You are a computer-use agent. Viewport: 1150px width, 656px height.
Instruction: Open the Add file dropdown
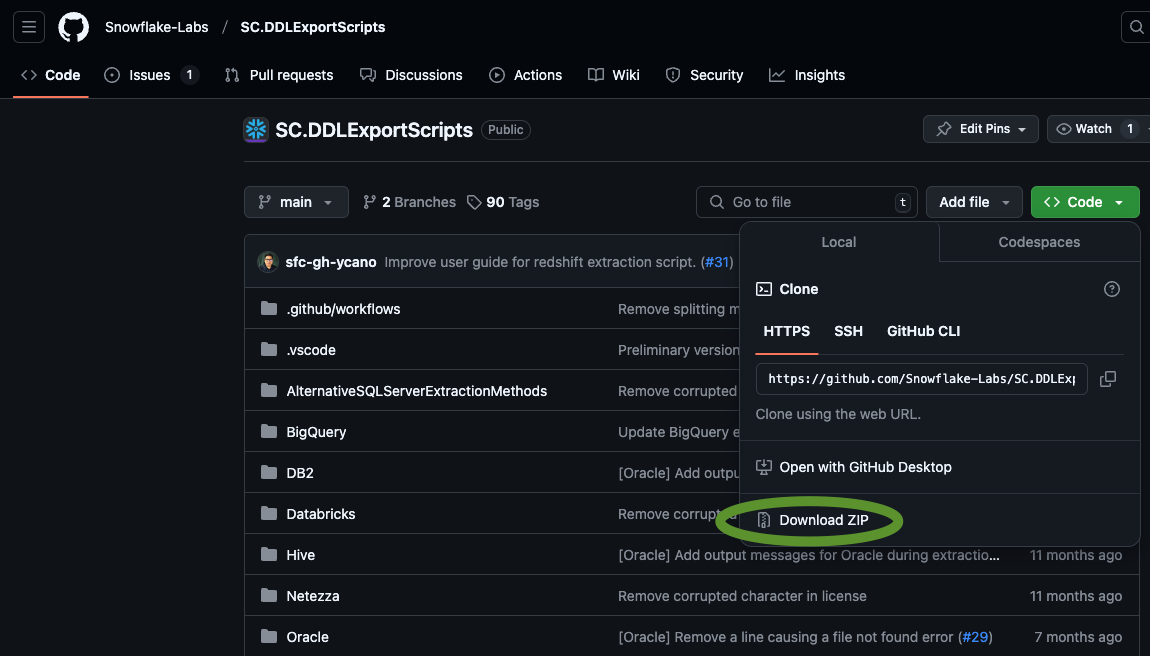(974, 202)
